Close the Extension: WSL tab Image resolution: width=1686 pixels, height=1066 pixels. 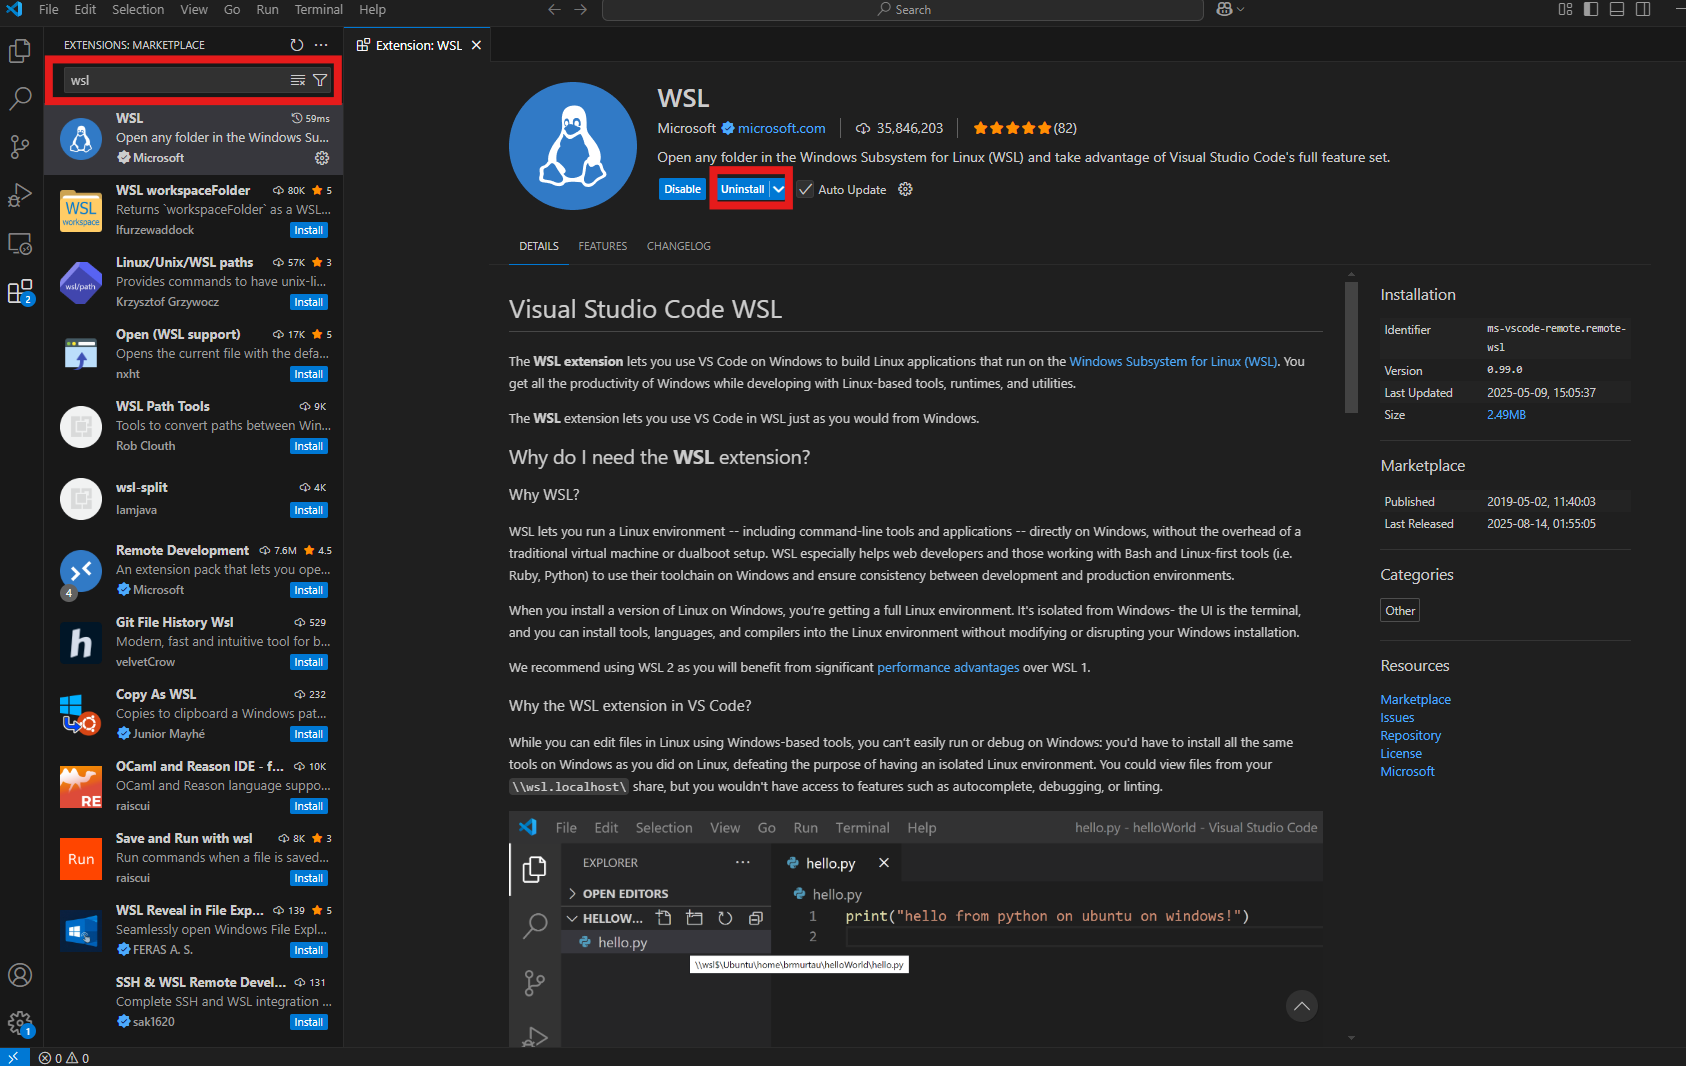[x=476, y=45]
